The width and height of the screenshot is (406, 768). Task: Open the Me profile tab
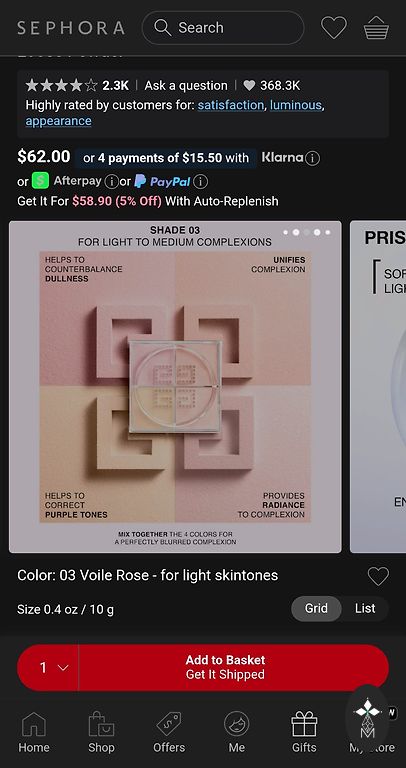pos(237,732)
